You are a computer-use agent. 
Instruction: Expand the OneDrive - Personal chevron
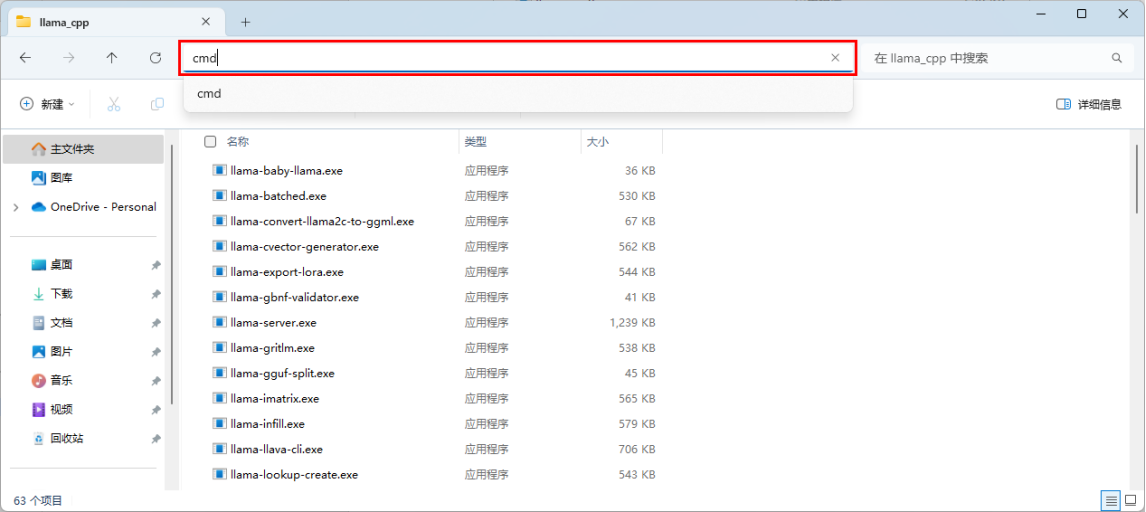coord(16,207)
